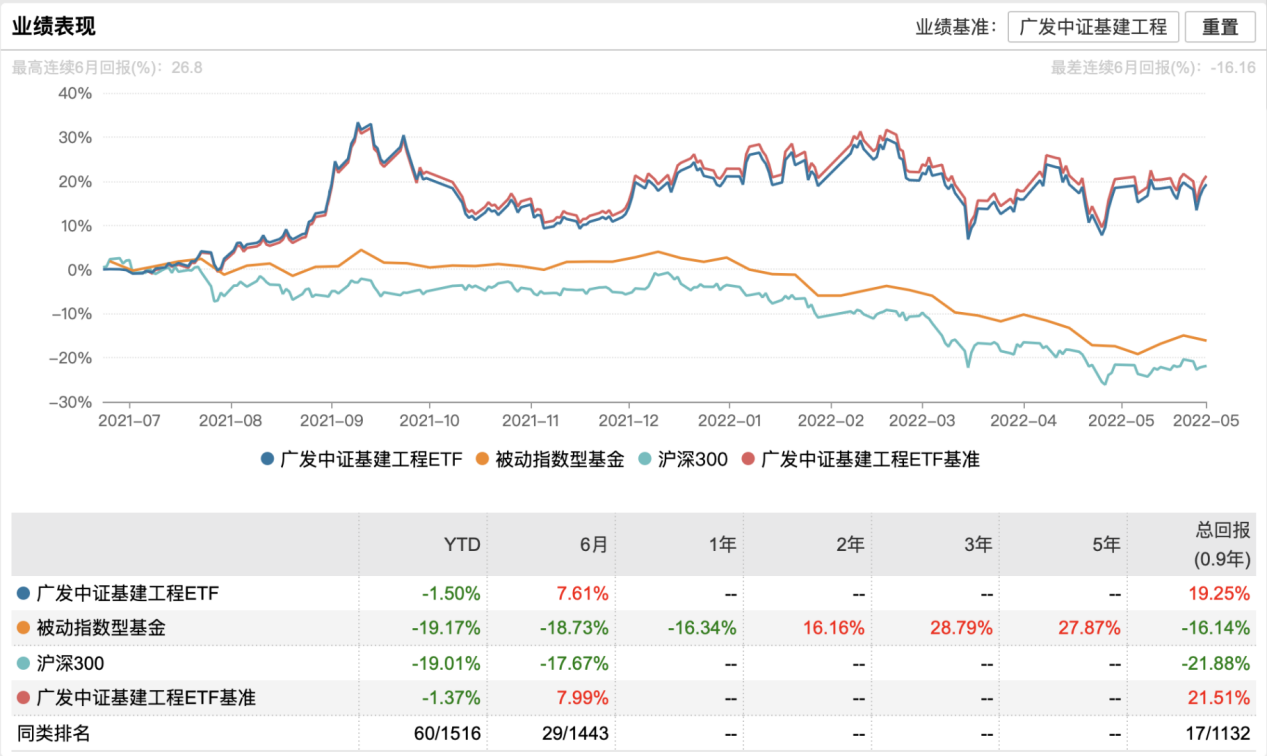Toggle 广发中证基建工程ETF基准 legend series

click(860, 460)
